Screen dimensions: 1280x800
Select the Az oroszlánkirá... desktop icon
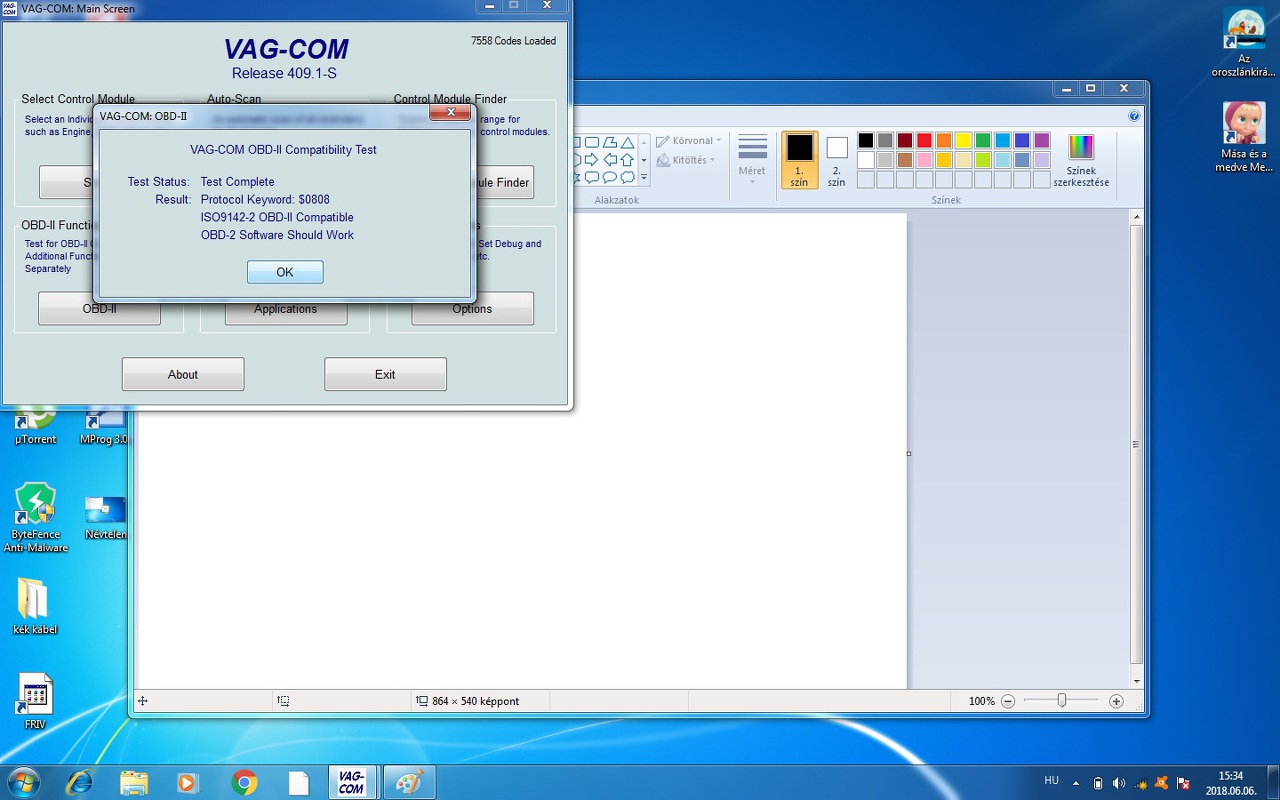tap(1244, 43)
